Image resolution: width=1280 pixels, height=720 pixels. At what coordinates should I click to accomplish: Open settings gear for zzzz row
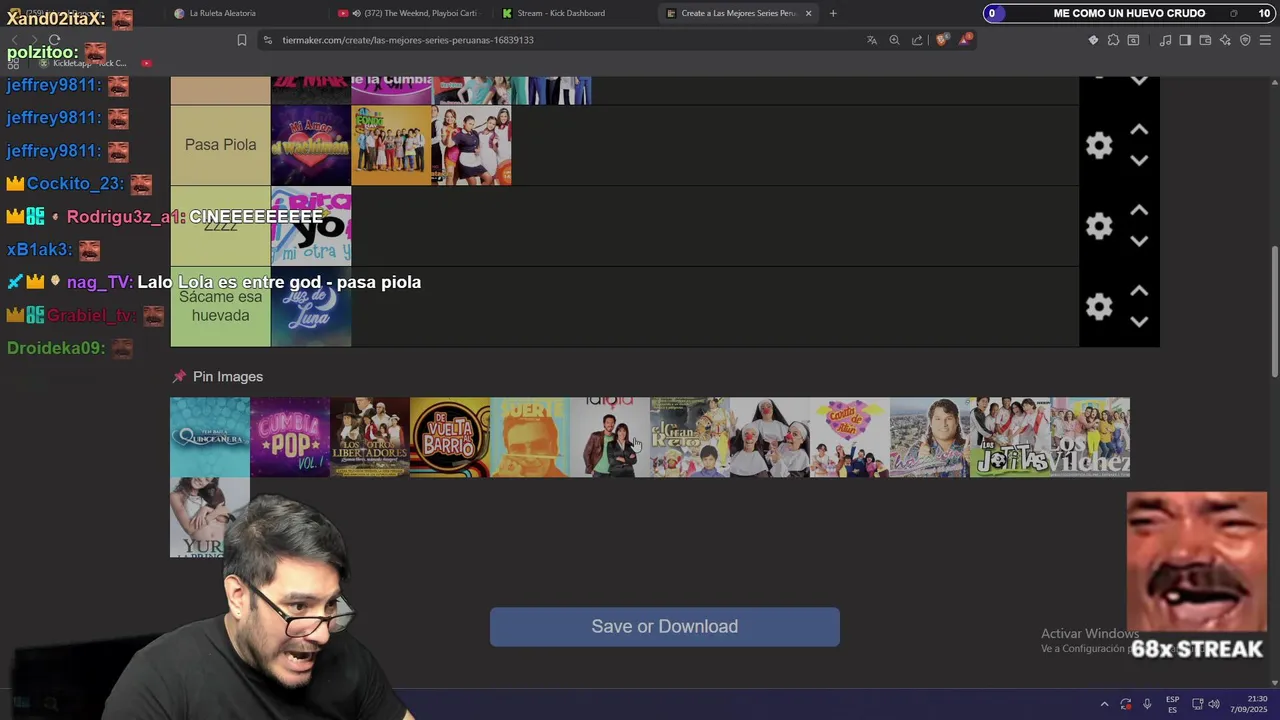pos(1099,226)
